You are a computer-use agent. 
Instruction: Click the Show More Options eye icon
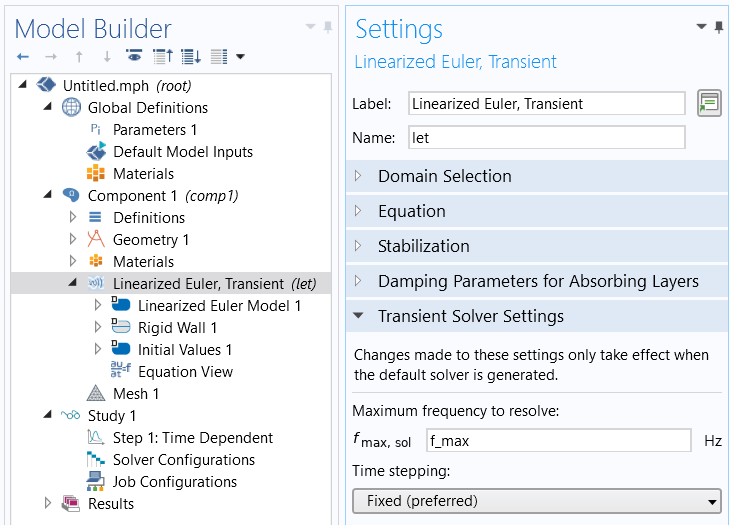click(x=133, y=56)
